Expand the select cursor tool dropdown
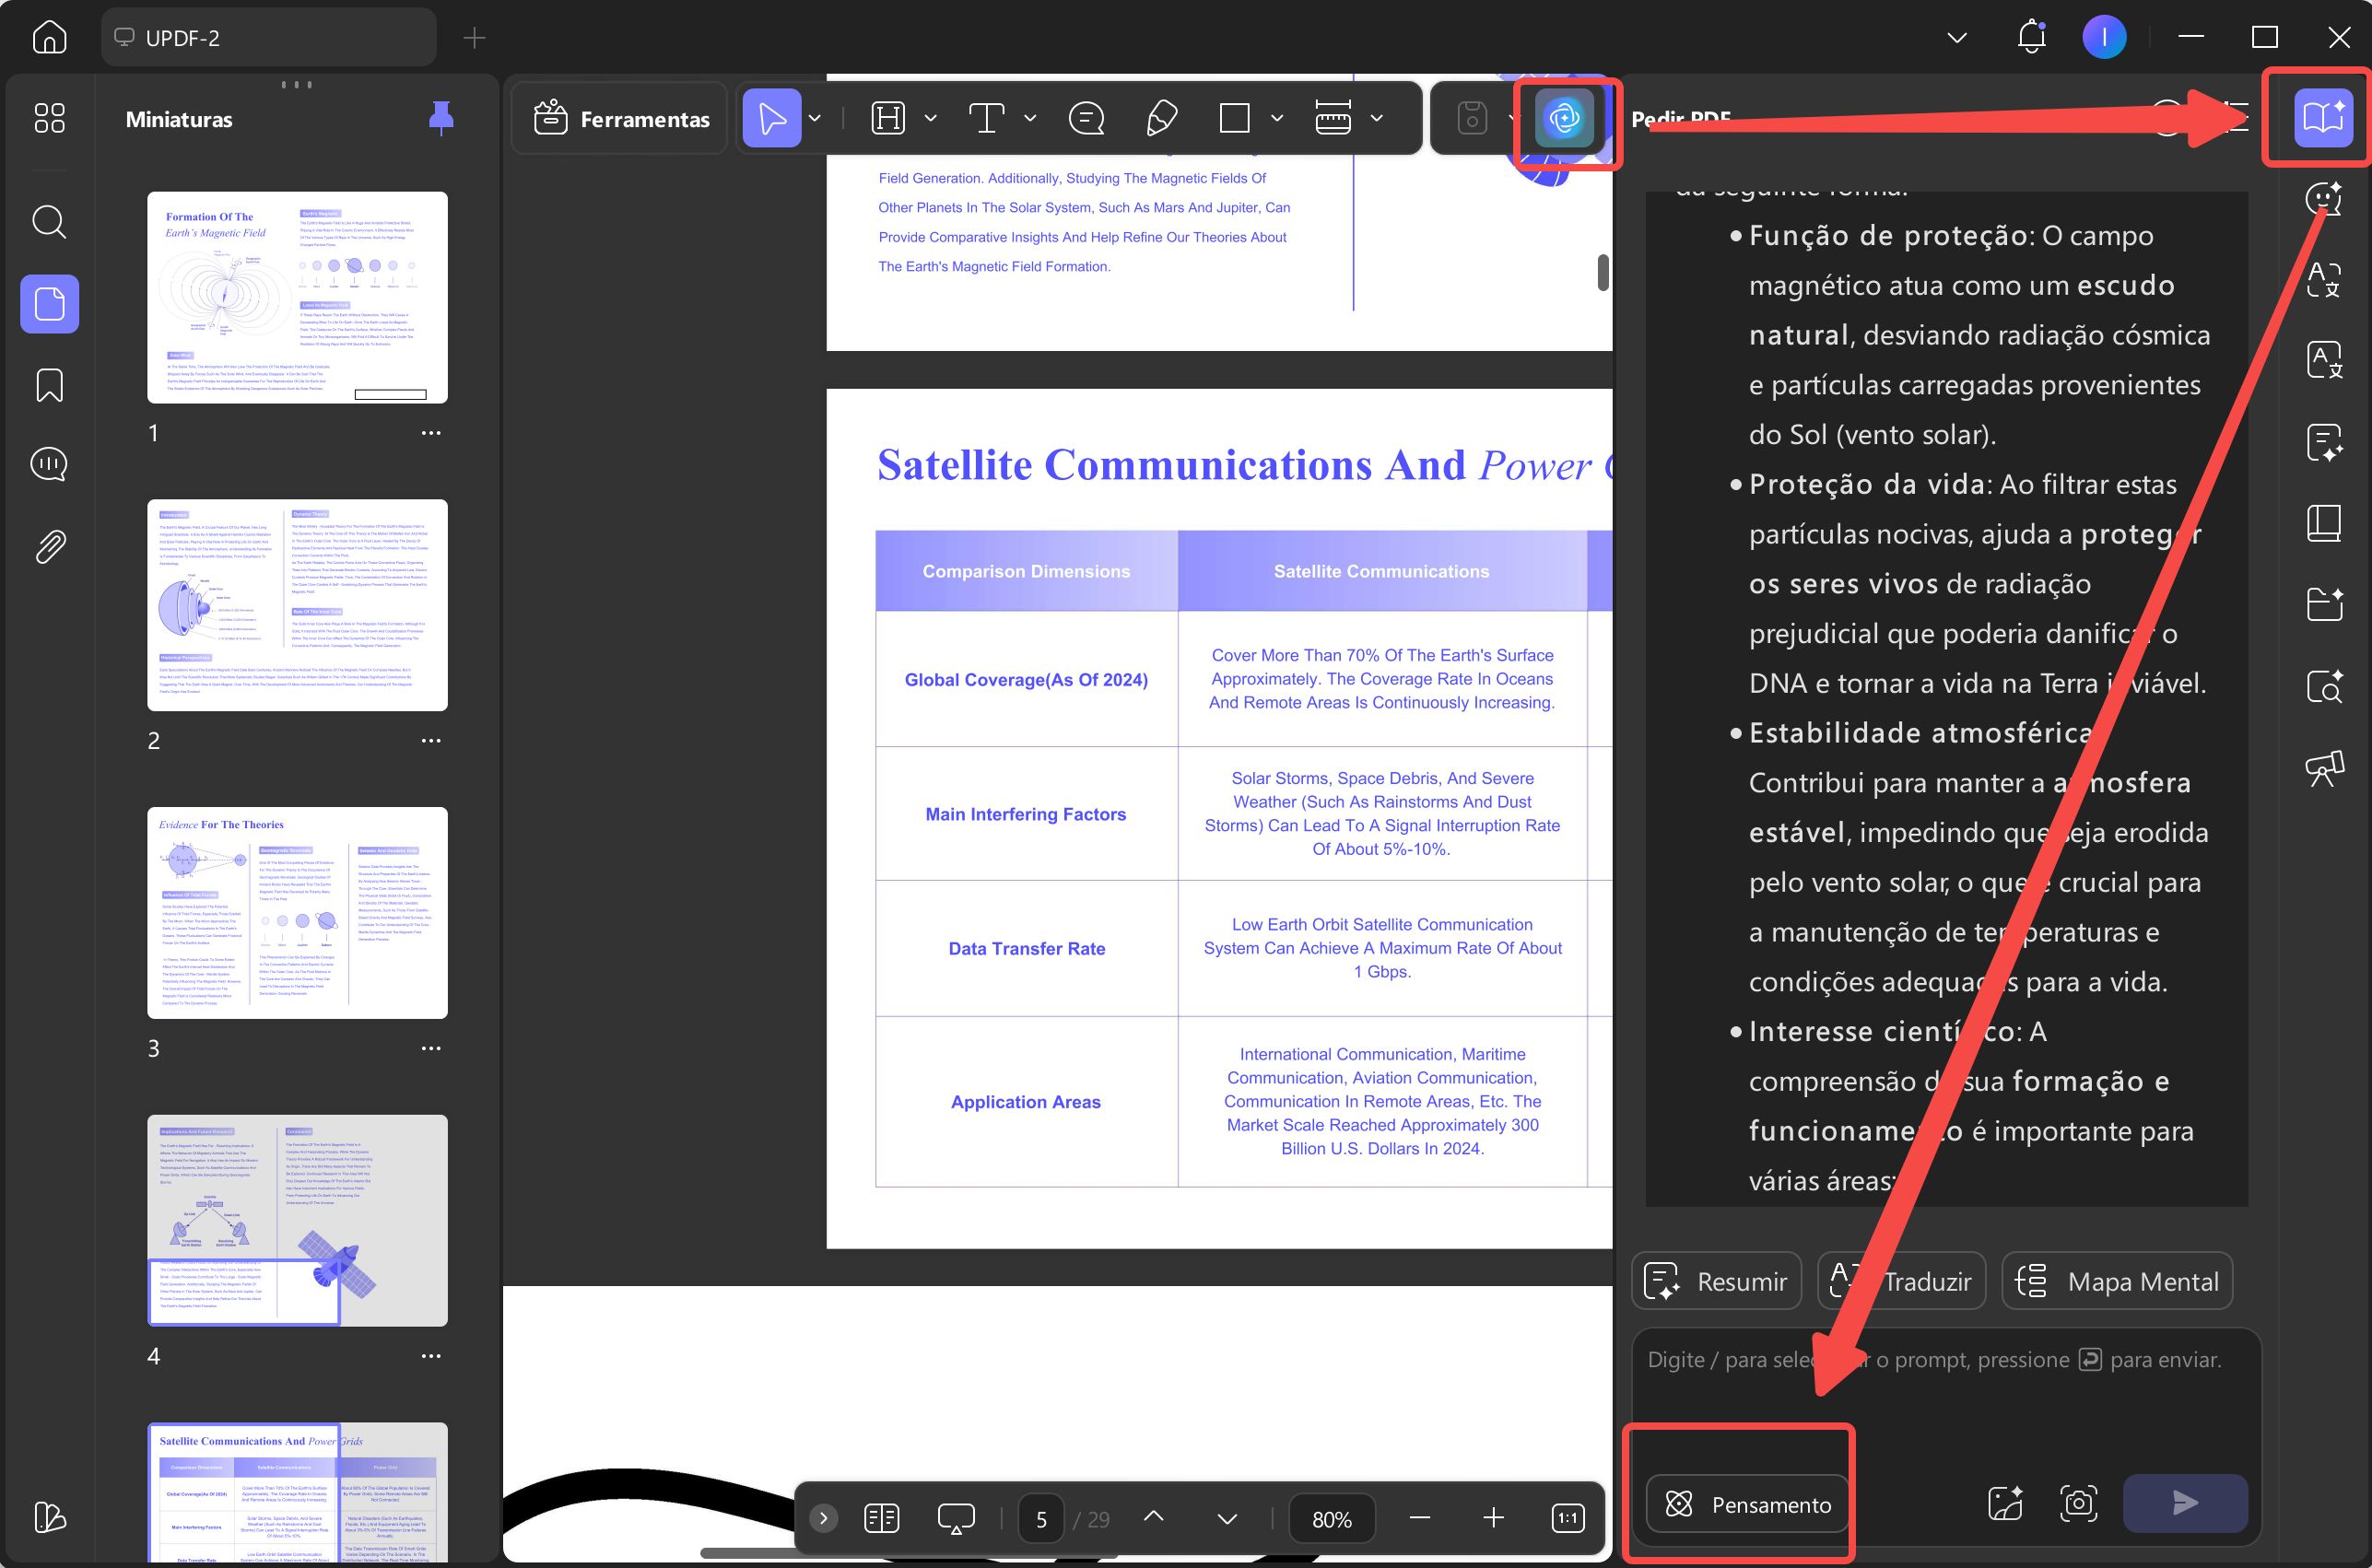Image resolution: width=2372 pixels, height=1568 pixels. click(815, 118)
